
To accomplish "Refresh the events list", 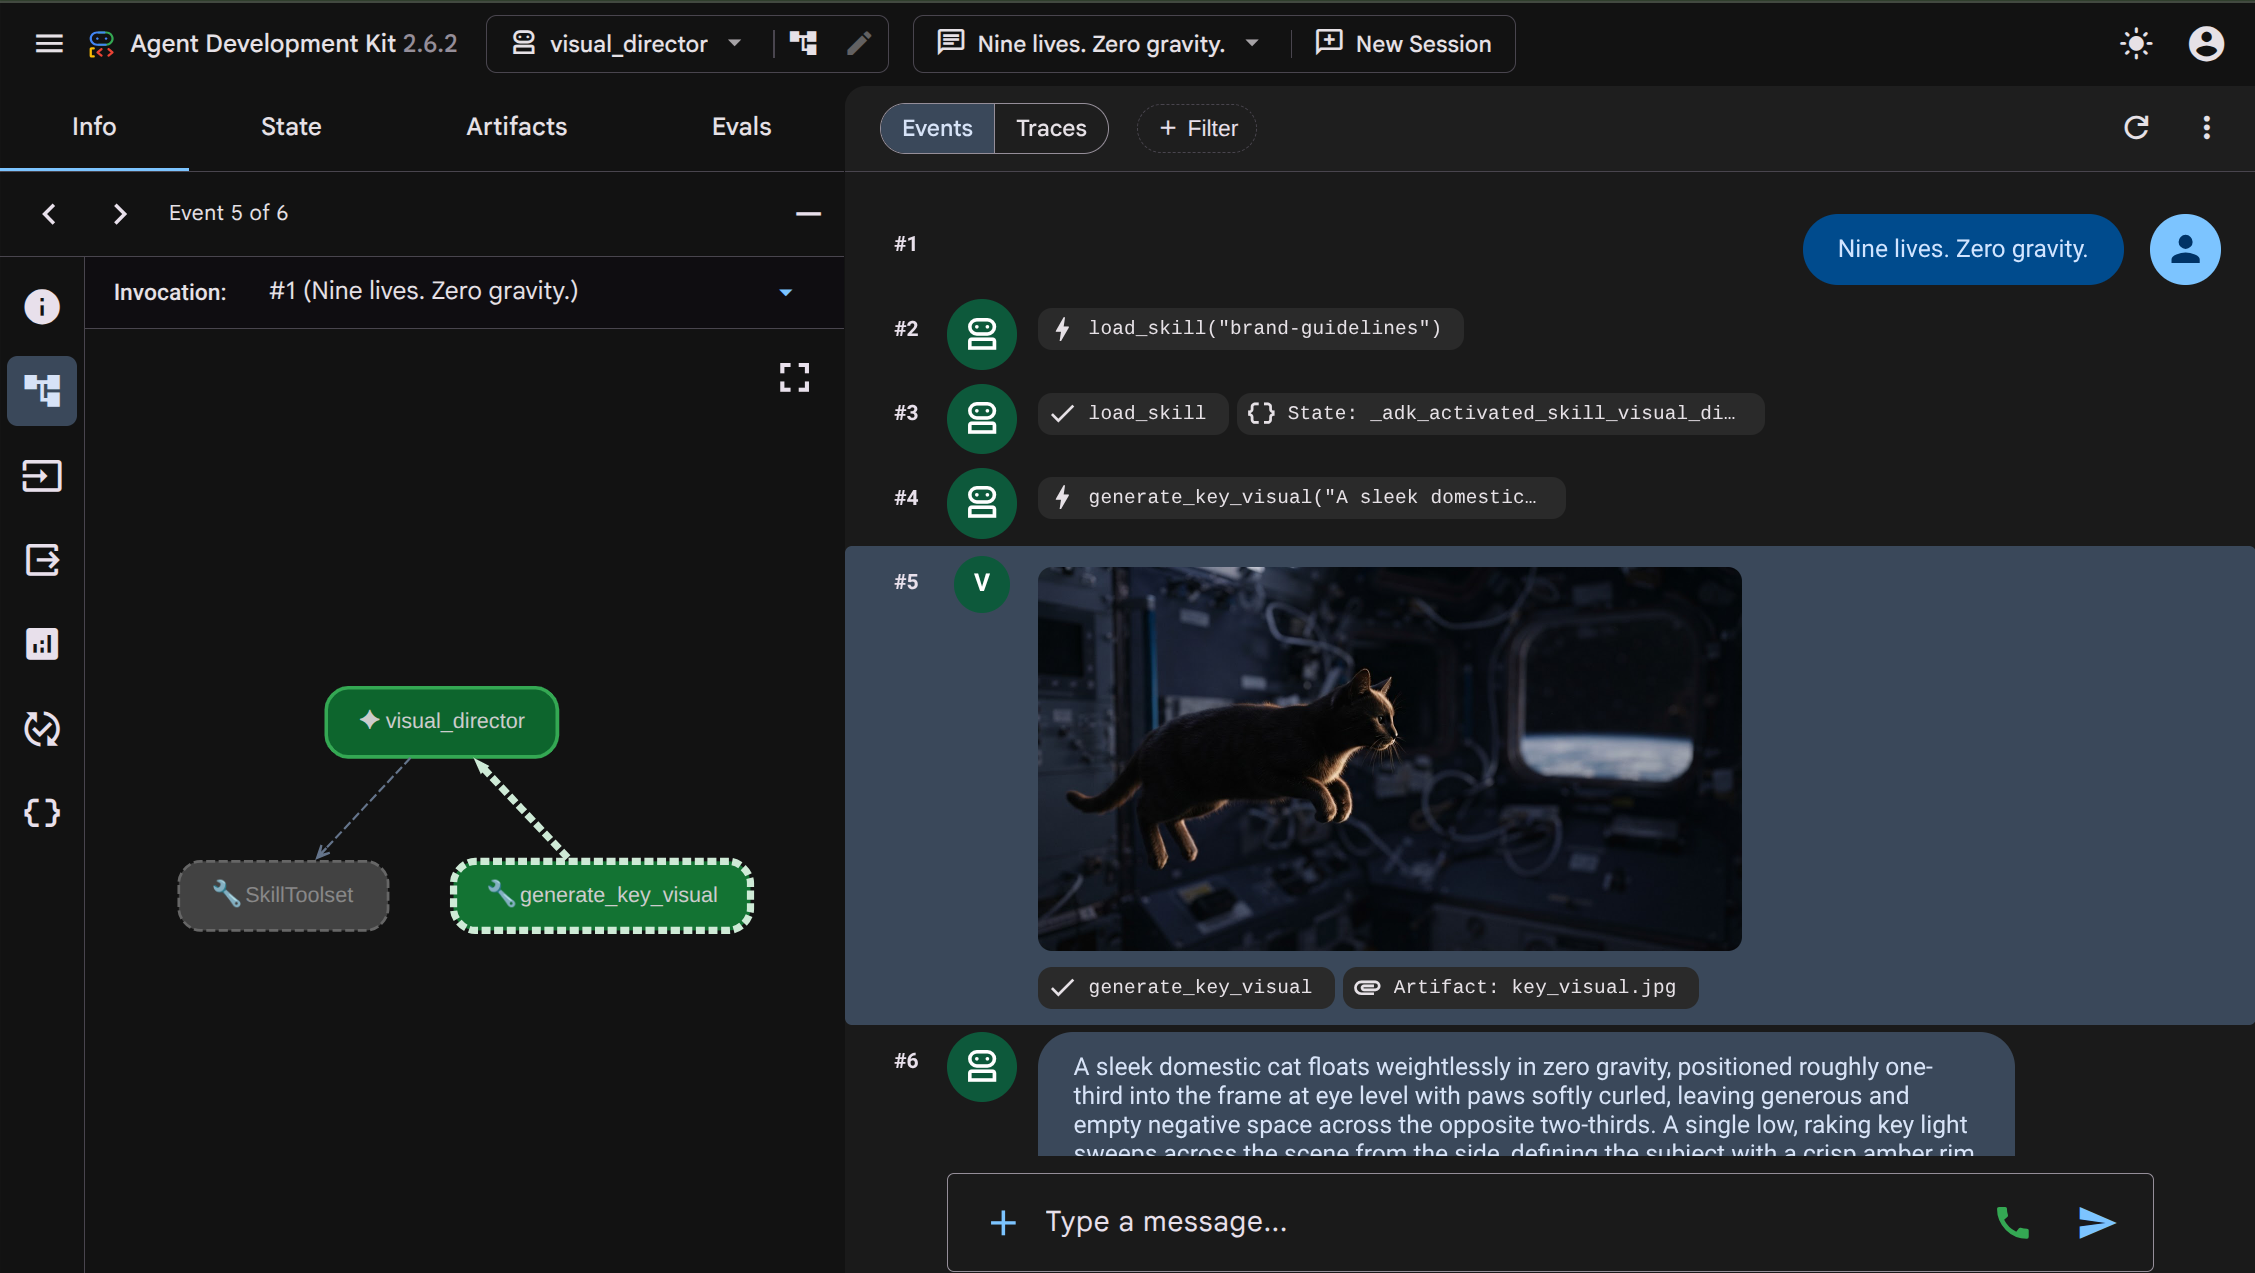I will 2137,127.
